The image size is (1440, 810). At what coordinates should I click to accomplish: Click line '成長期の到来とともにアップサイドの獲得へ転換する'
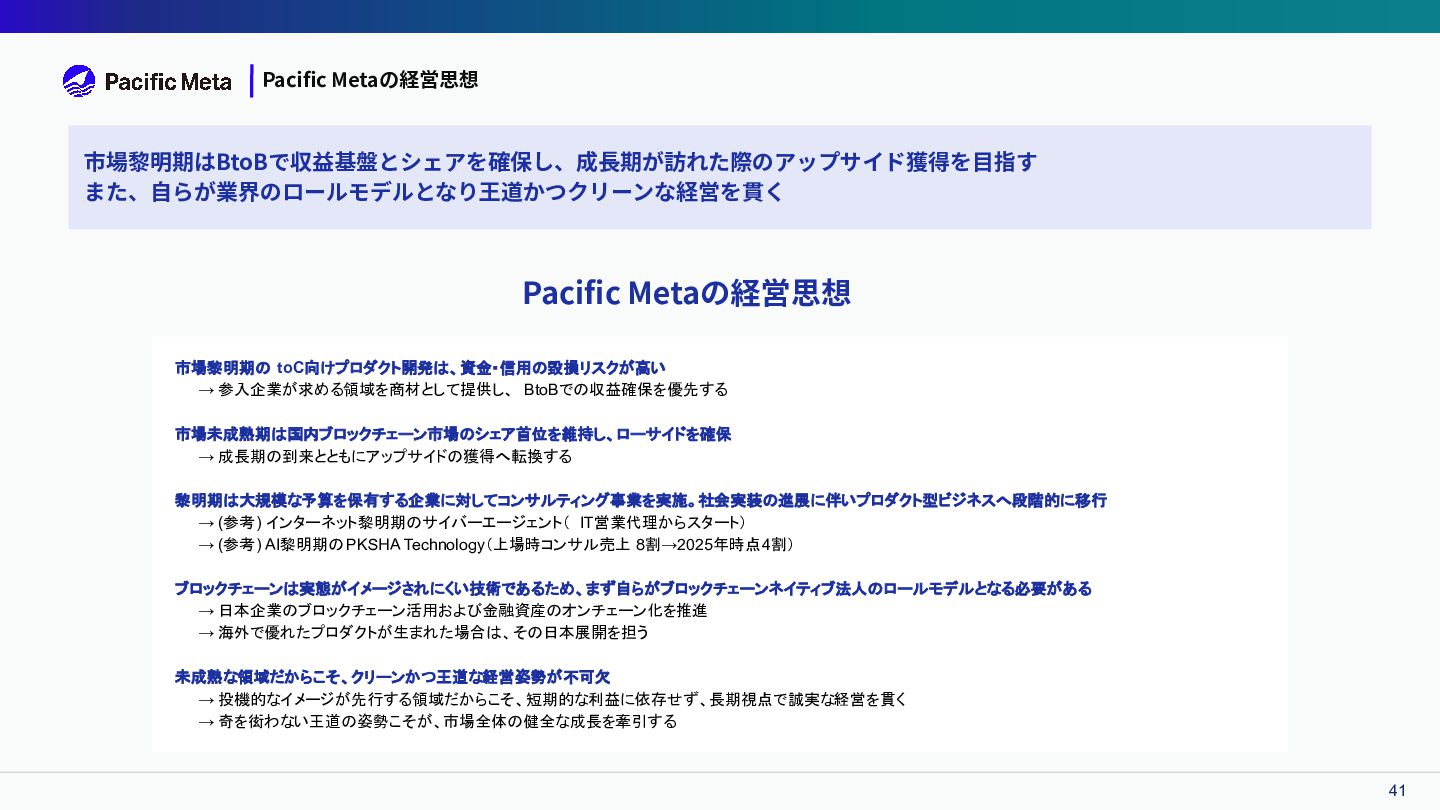(x=385, y=457)
